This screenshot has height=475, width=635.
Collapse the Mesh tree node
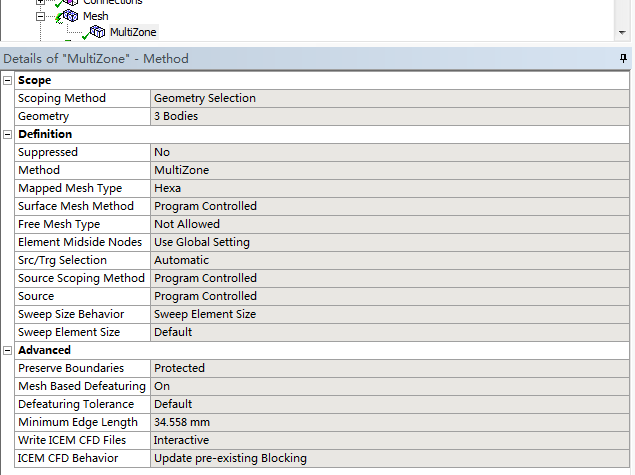click(x=41, y=16)
